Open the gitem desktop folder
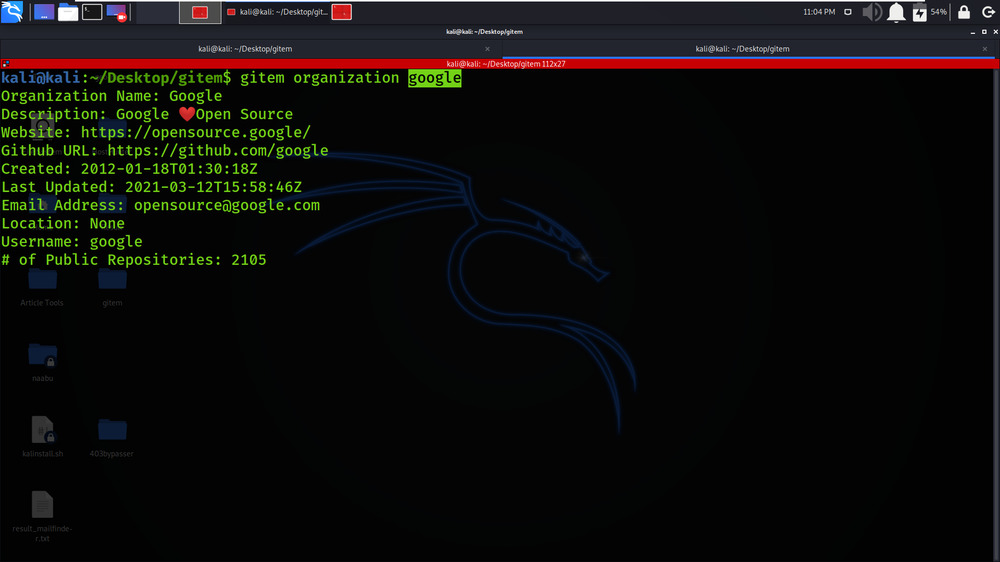This screenshot has height=562, width=1000. [112, 287]
